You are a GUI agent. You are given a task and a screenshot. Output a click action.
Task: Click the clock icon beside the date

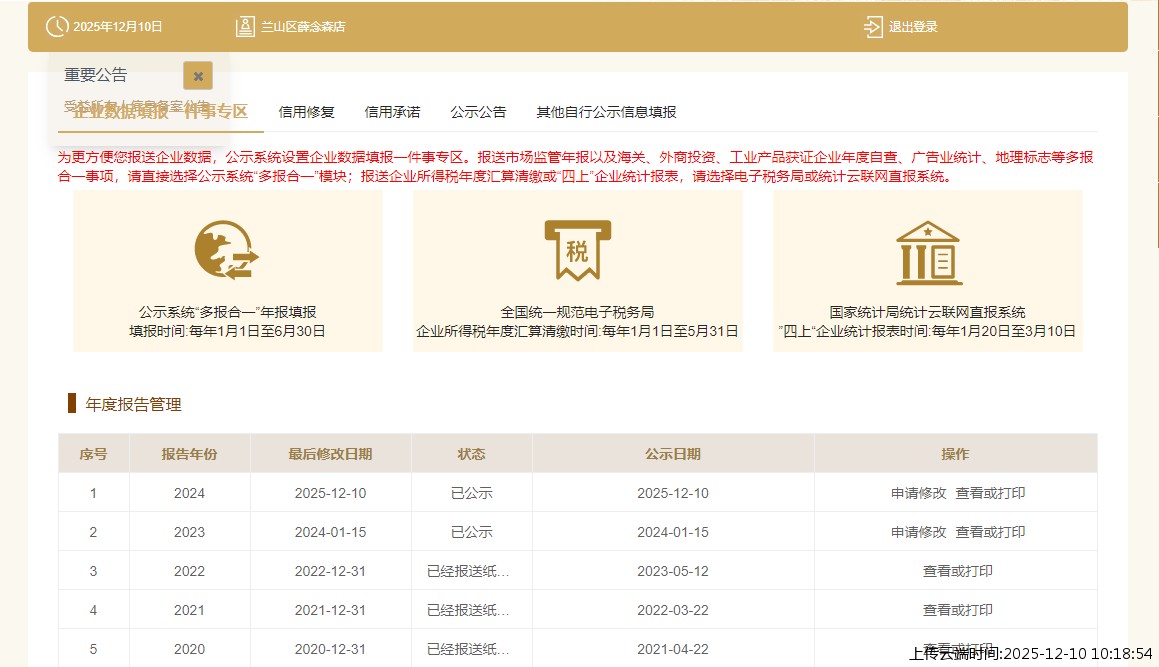tap(58, 27)
